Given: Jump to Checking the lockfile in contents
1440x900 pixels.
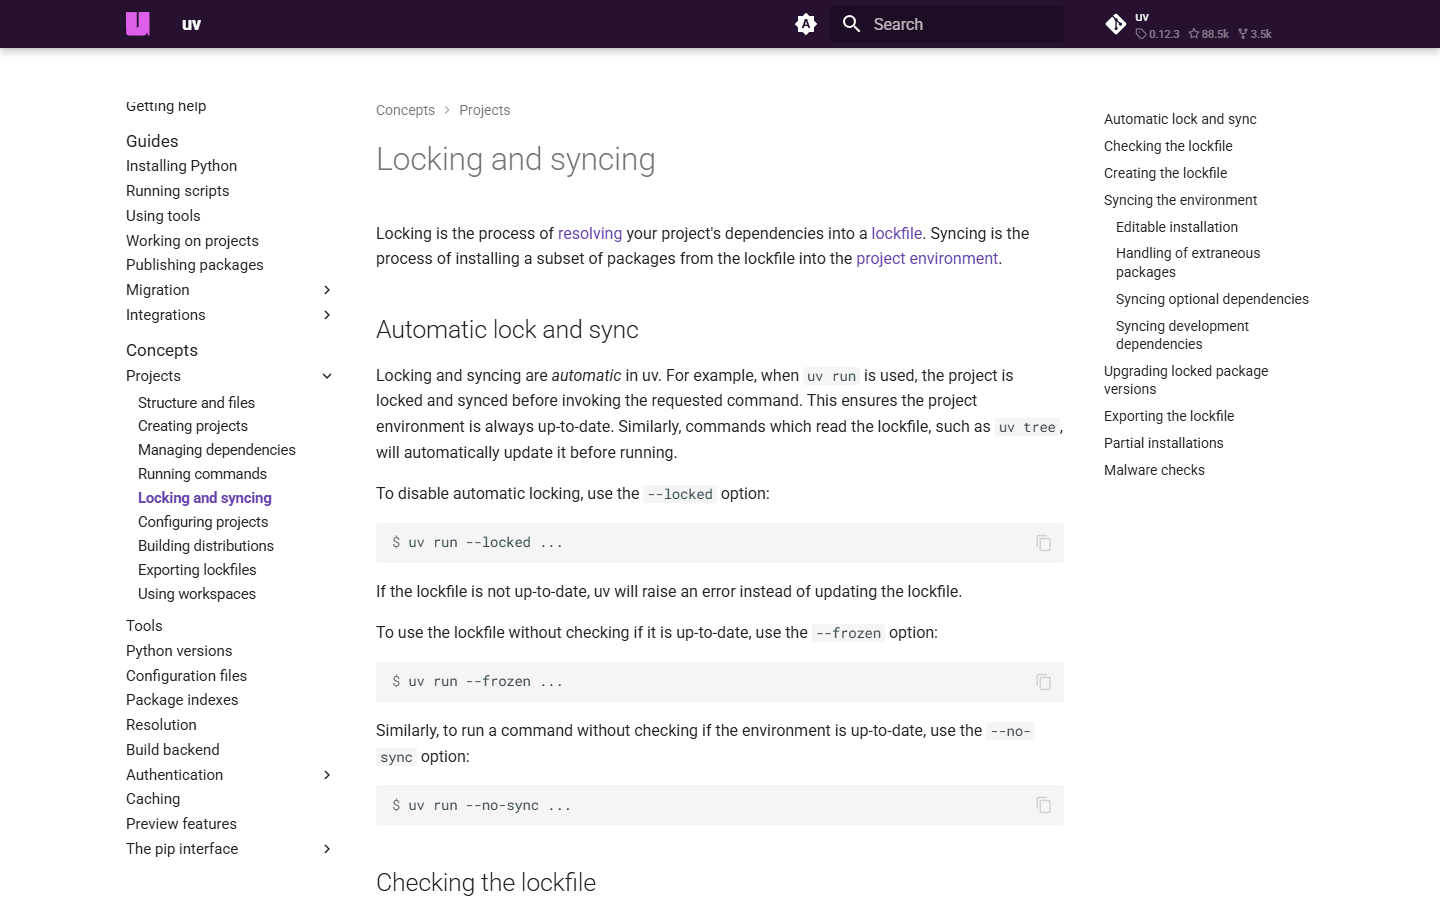Looking at the screenshot, I should tap(1168, 146).
